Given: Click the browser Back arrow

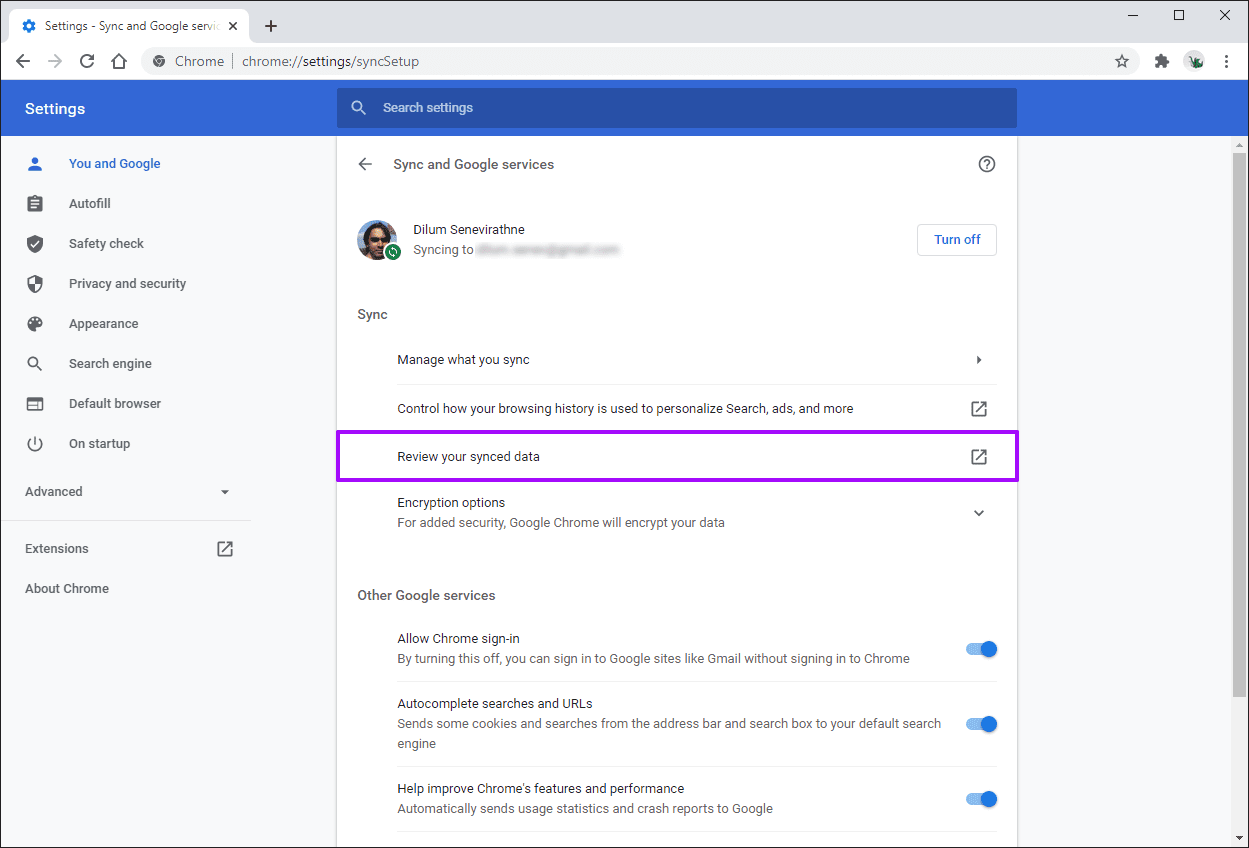Looking at the screenshot, I should pyautogui.click(x=23, y=61).
